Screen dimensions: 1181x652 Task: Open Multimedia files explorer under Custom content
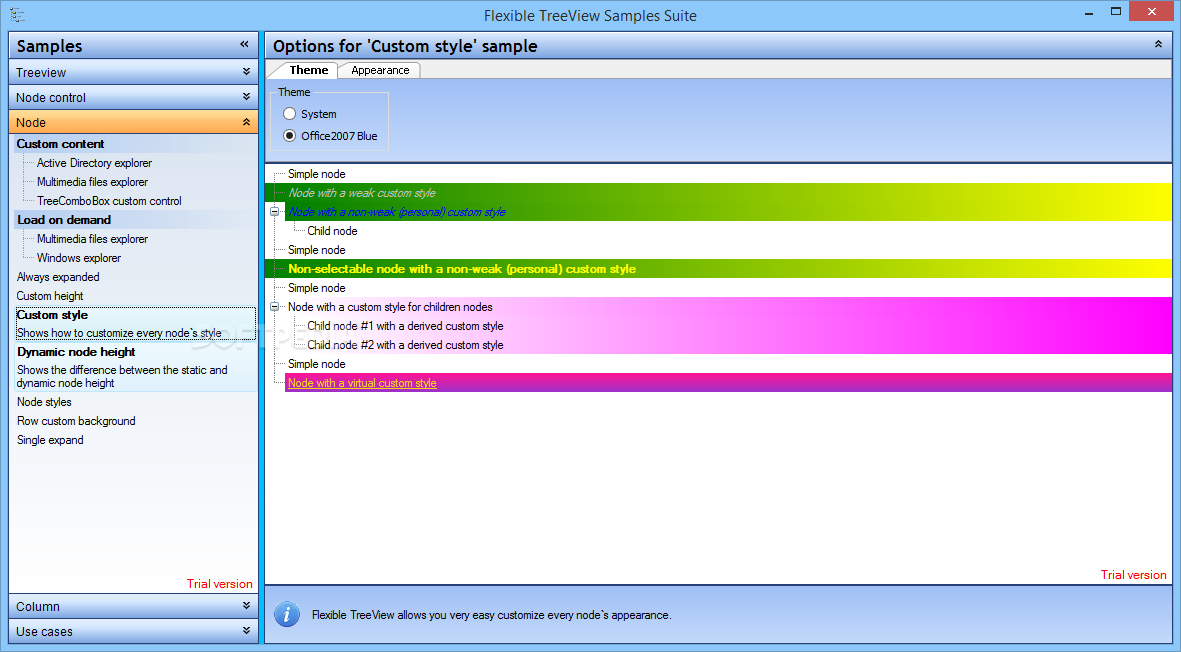point(93,181)
